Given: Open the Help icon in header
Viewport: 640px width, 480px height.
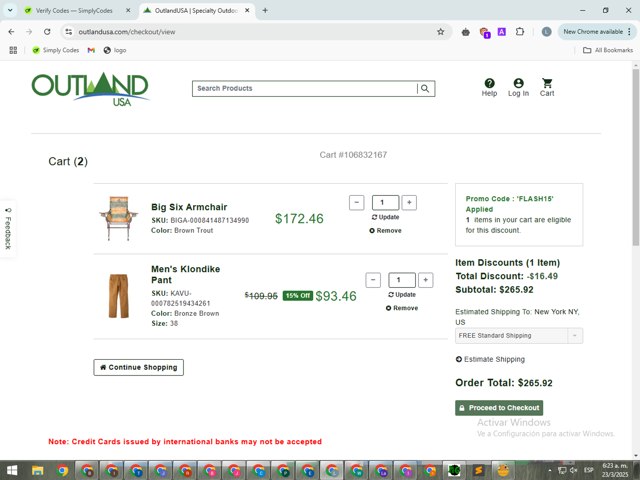Looking at the screenshot, I should point(489,87).
